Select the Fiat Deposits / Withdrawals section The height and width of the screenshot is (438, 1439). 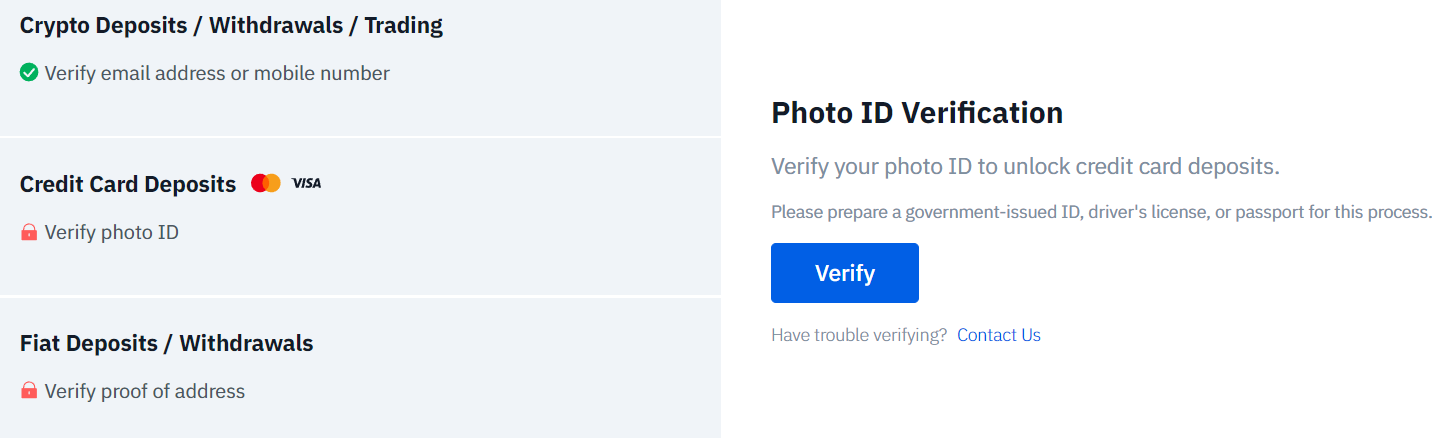360,368
